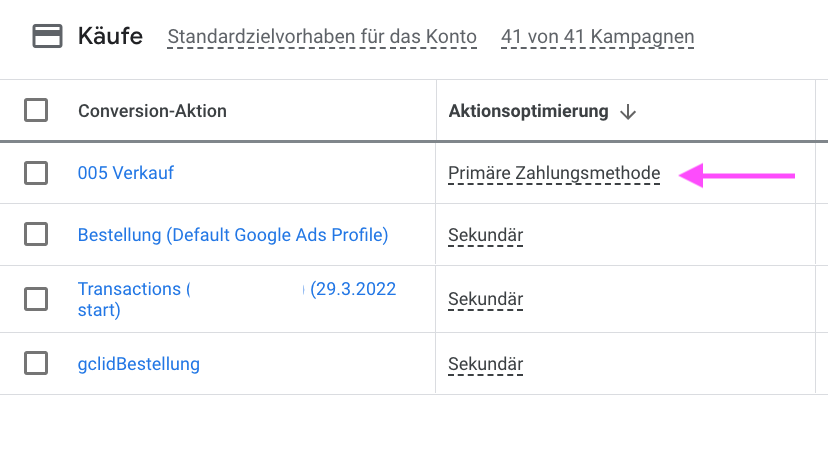Screen dimensions: 828x450
Task: Open Bestellung (Default Google Ads Profile) link
Action: (233, 235)
